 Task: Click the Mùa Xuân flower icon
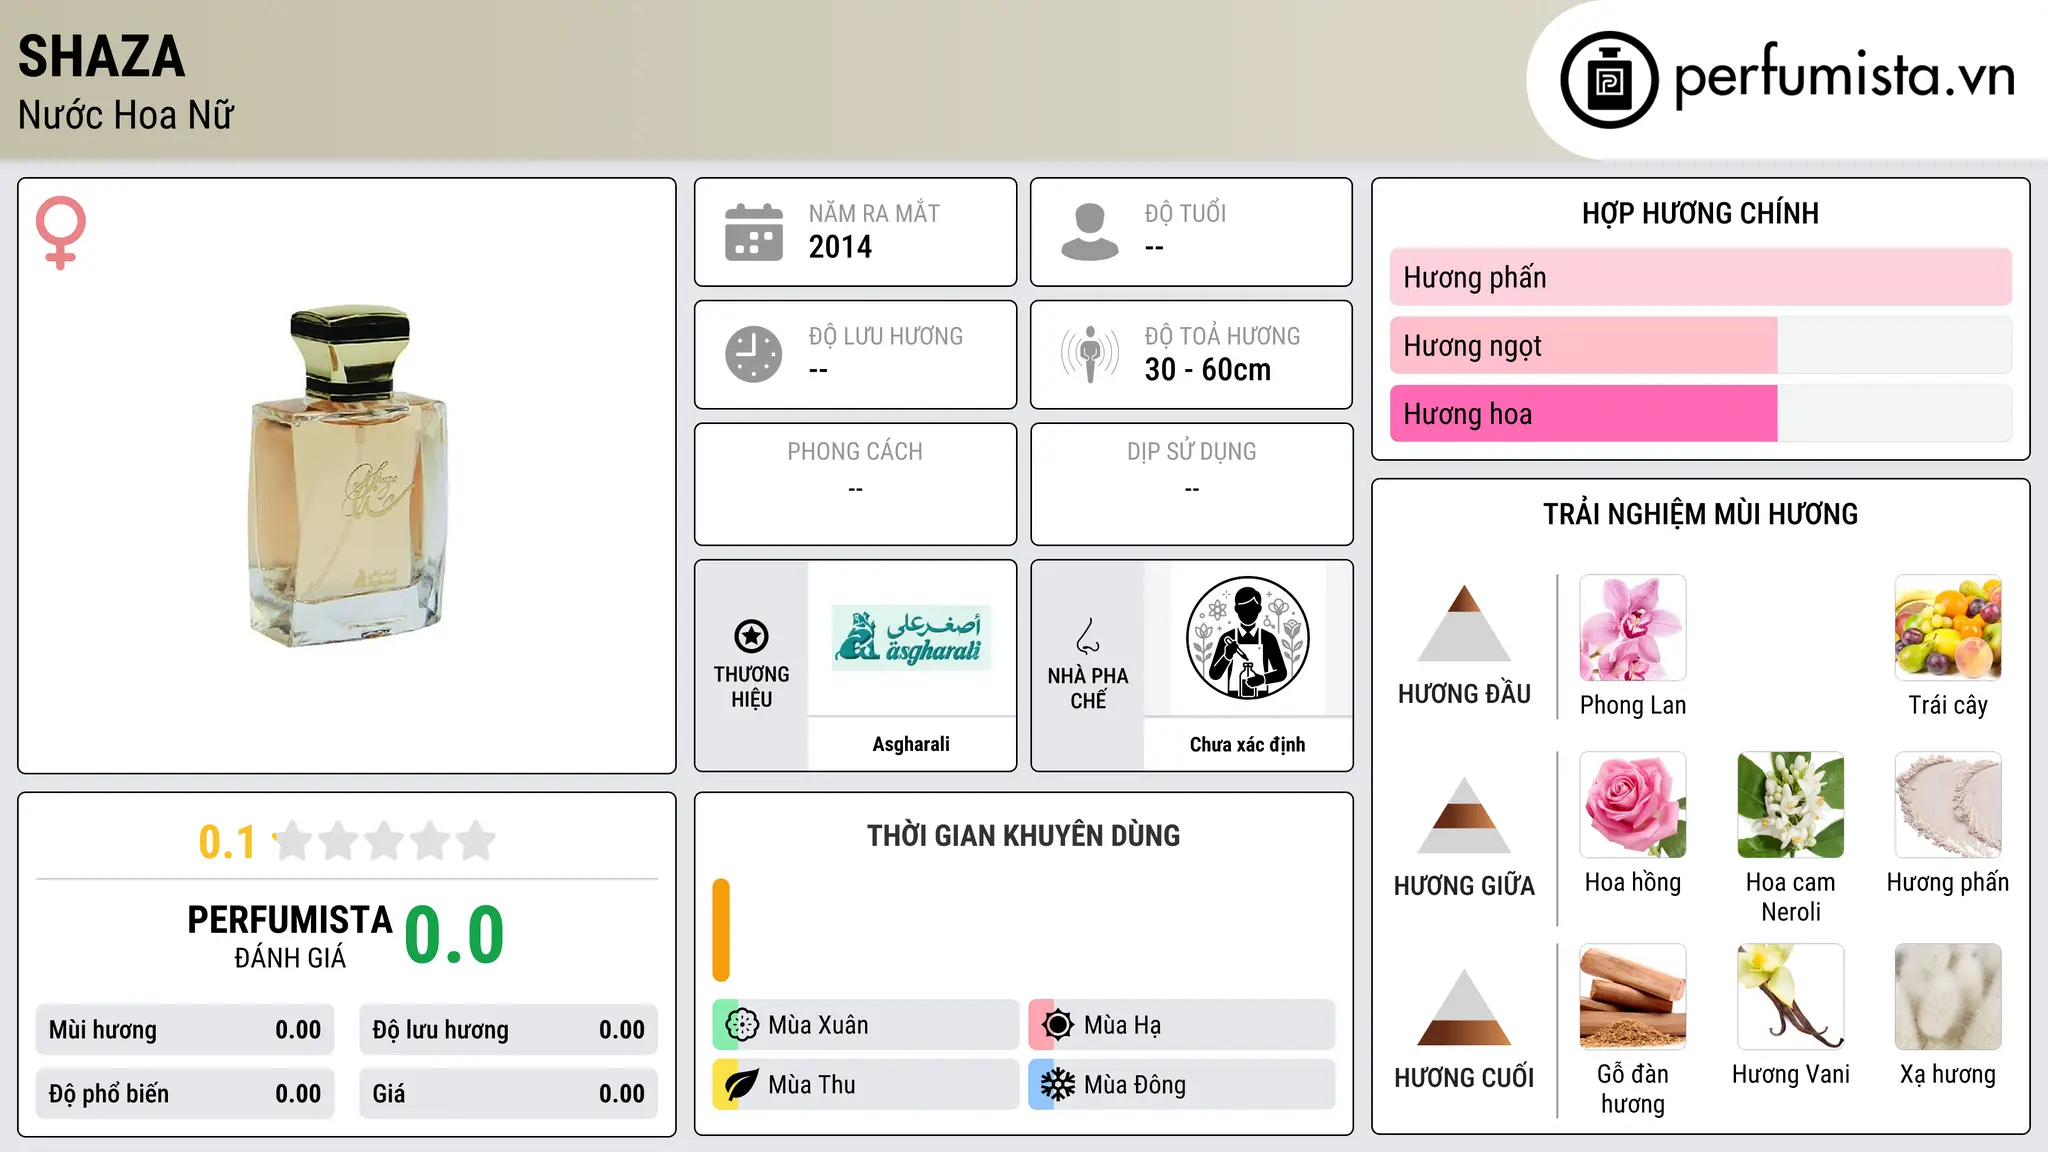742,1025
